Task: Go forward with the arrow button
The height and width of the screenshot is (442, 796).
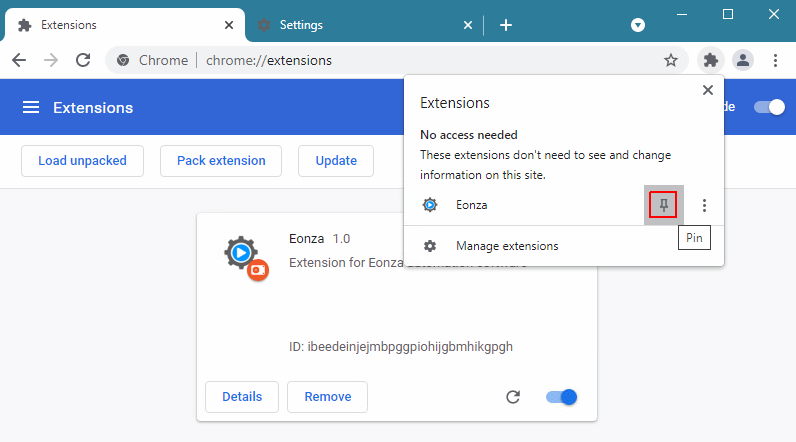Action: [x=51, y=60]
